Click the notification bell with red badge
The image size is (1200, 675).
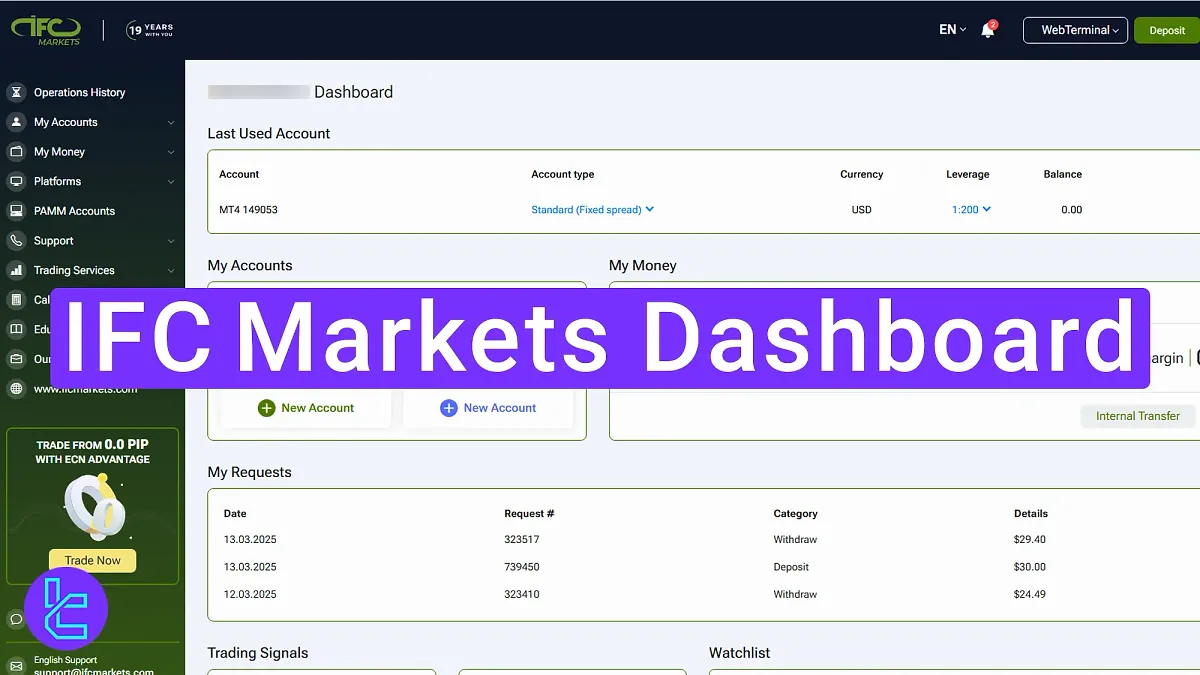click(988, 30)
